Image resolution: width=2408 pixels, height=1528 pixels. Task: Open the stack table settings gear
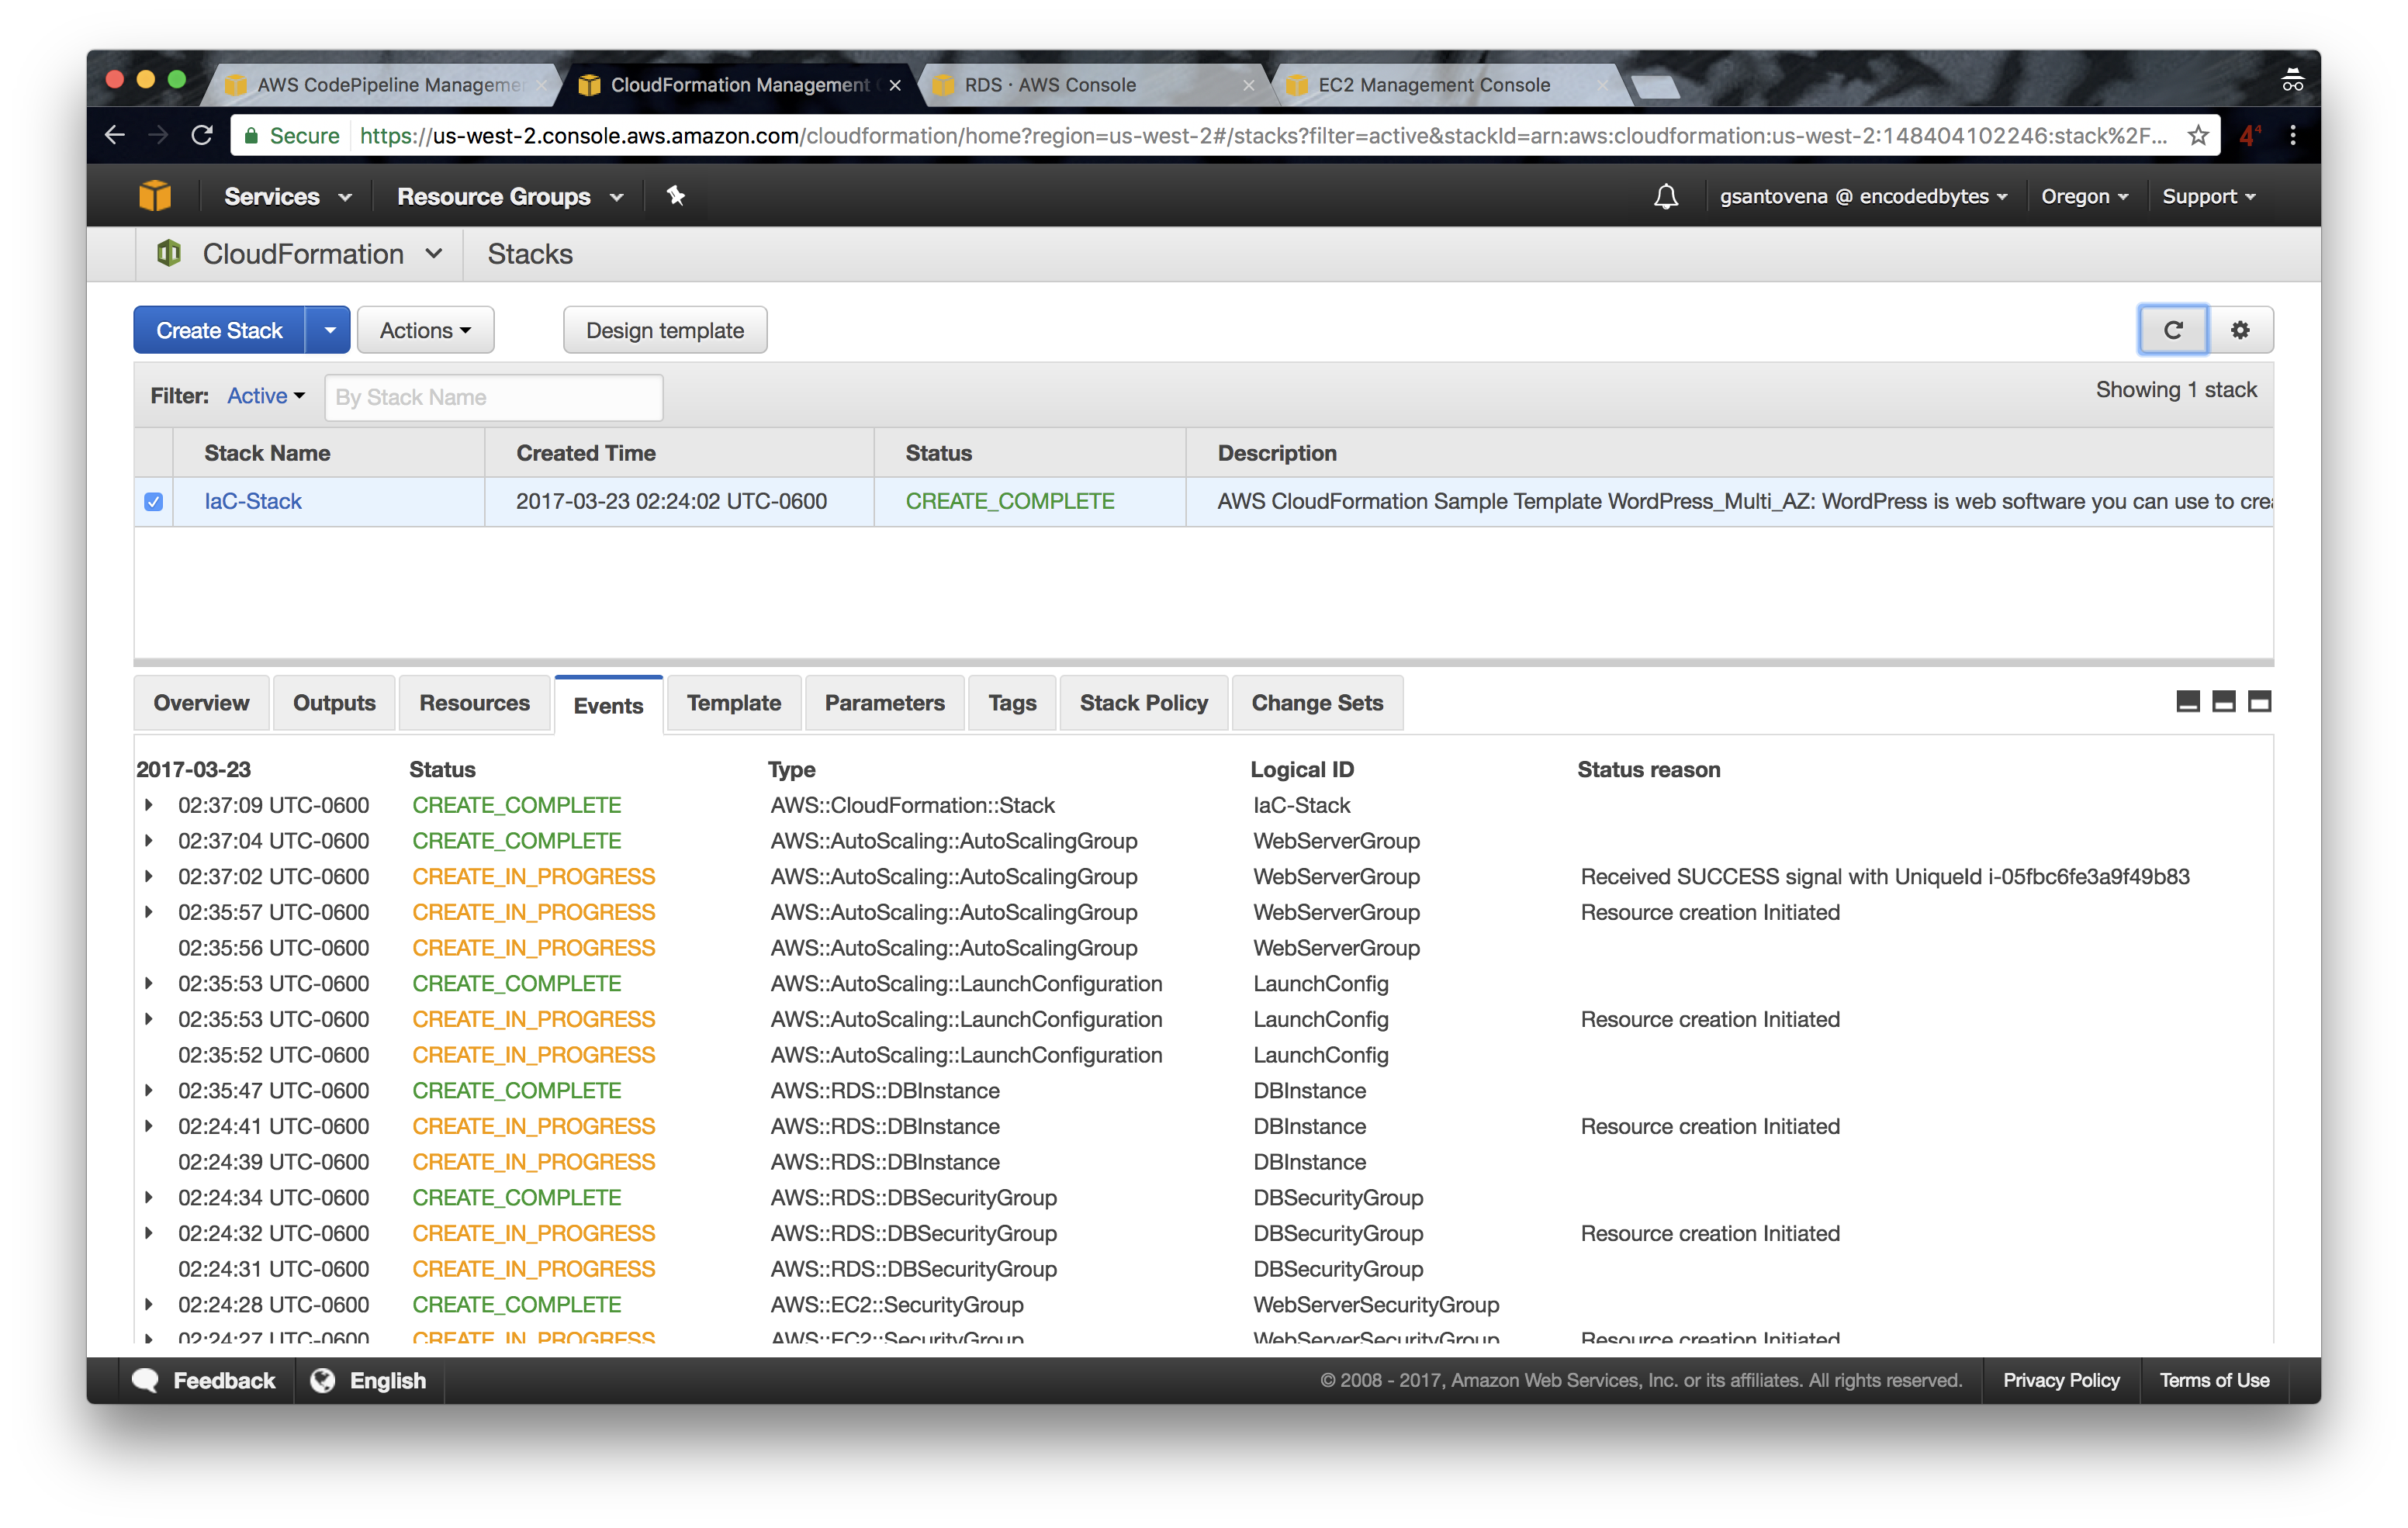click(x=2240, y=330)
